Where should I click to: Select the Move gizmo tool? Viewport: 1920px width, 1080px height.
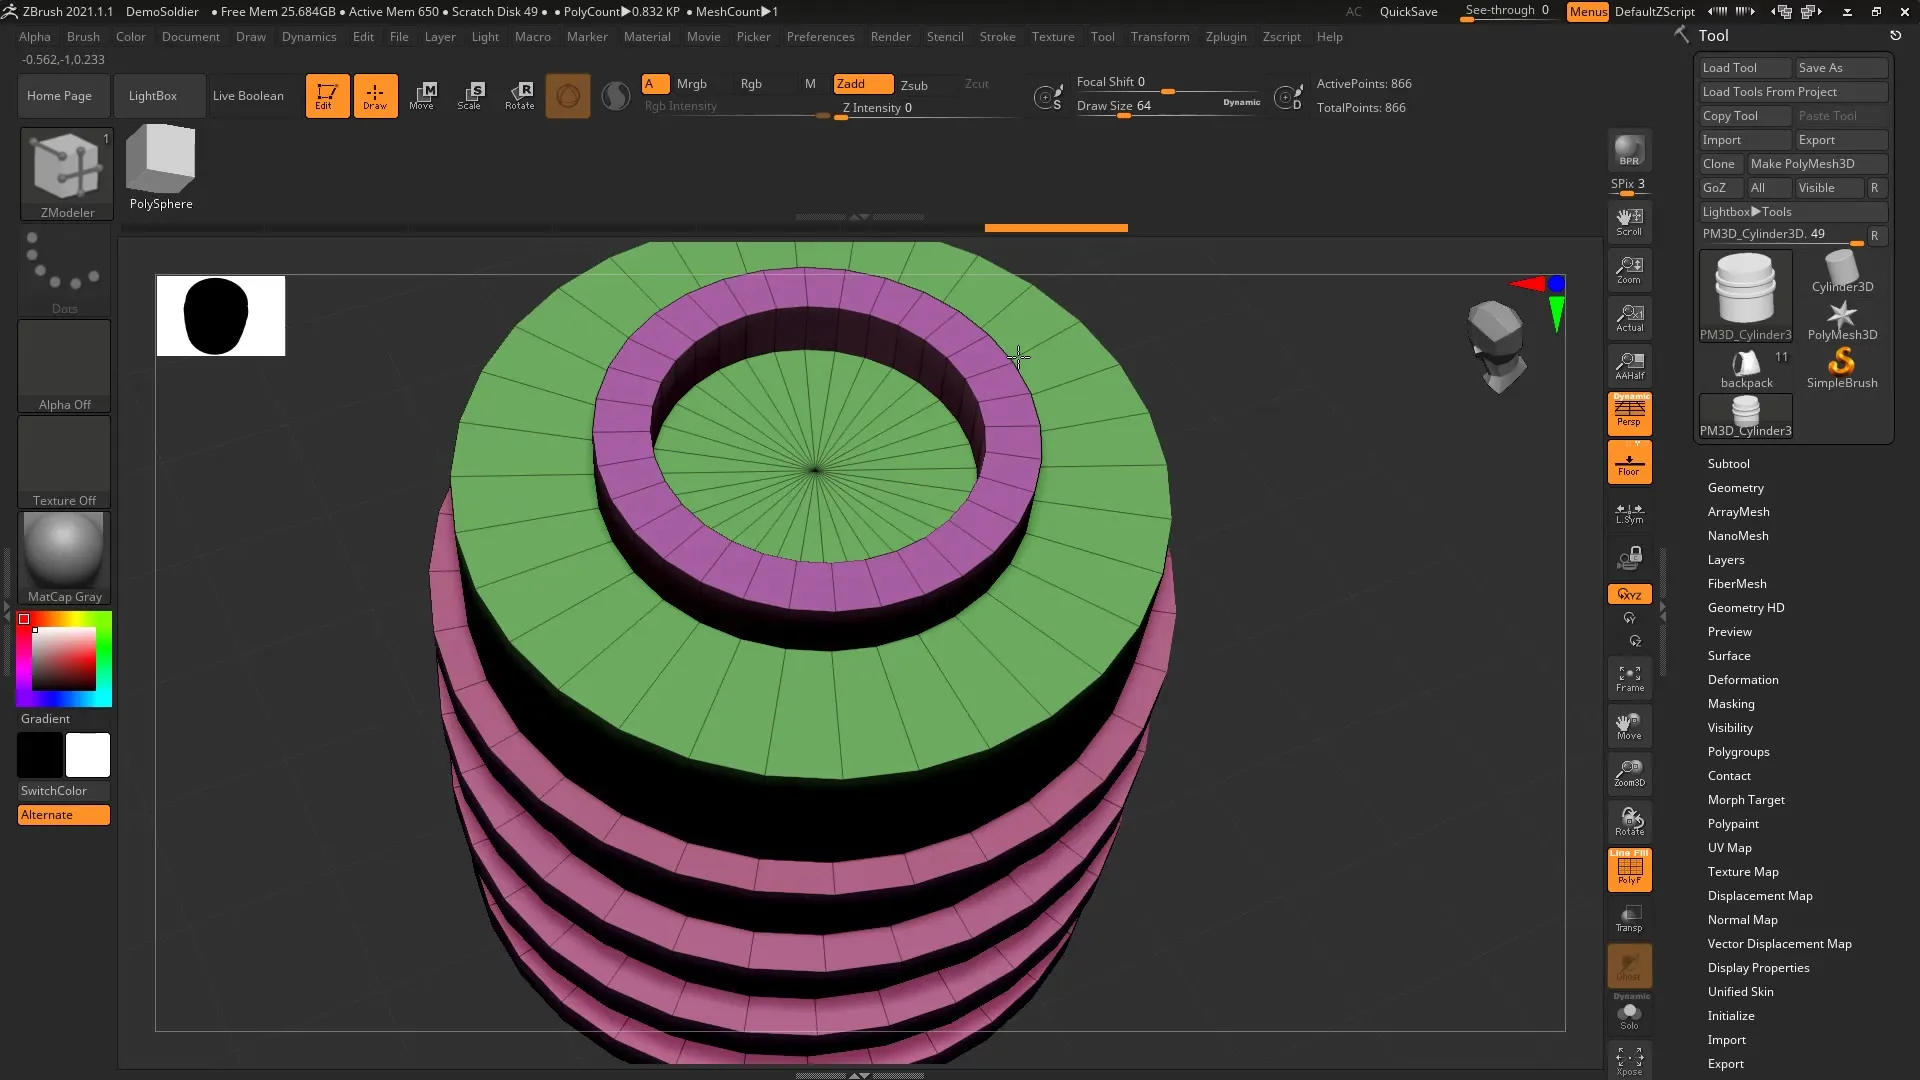tap(422, 96)
